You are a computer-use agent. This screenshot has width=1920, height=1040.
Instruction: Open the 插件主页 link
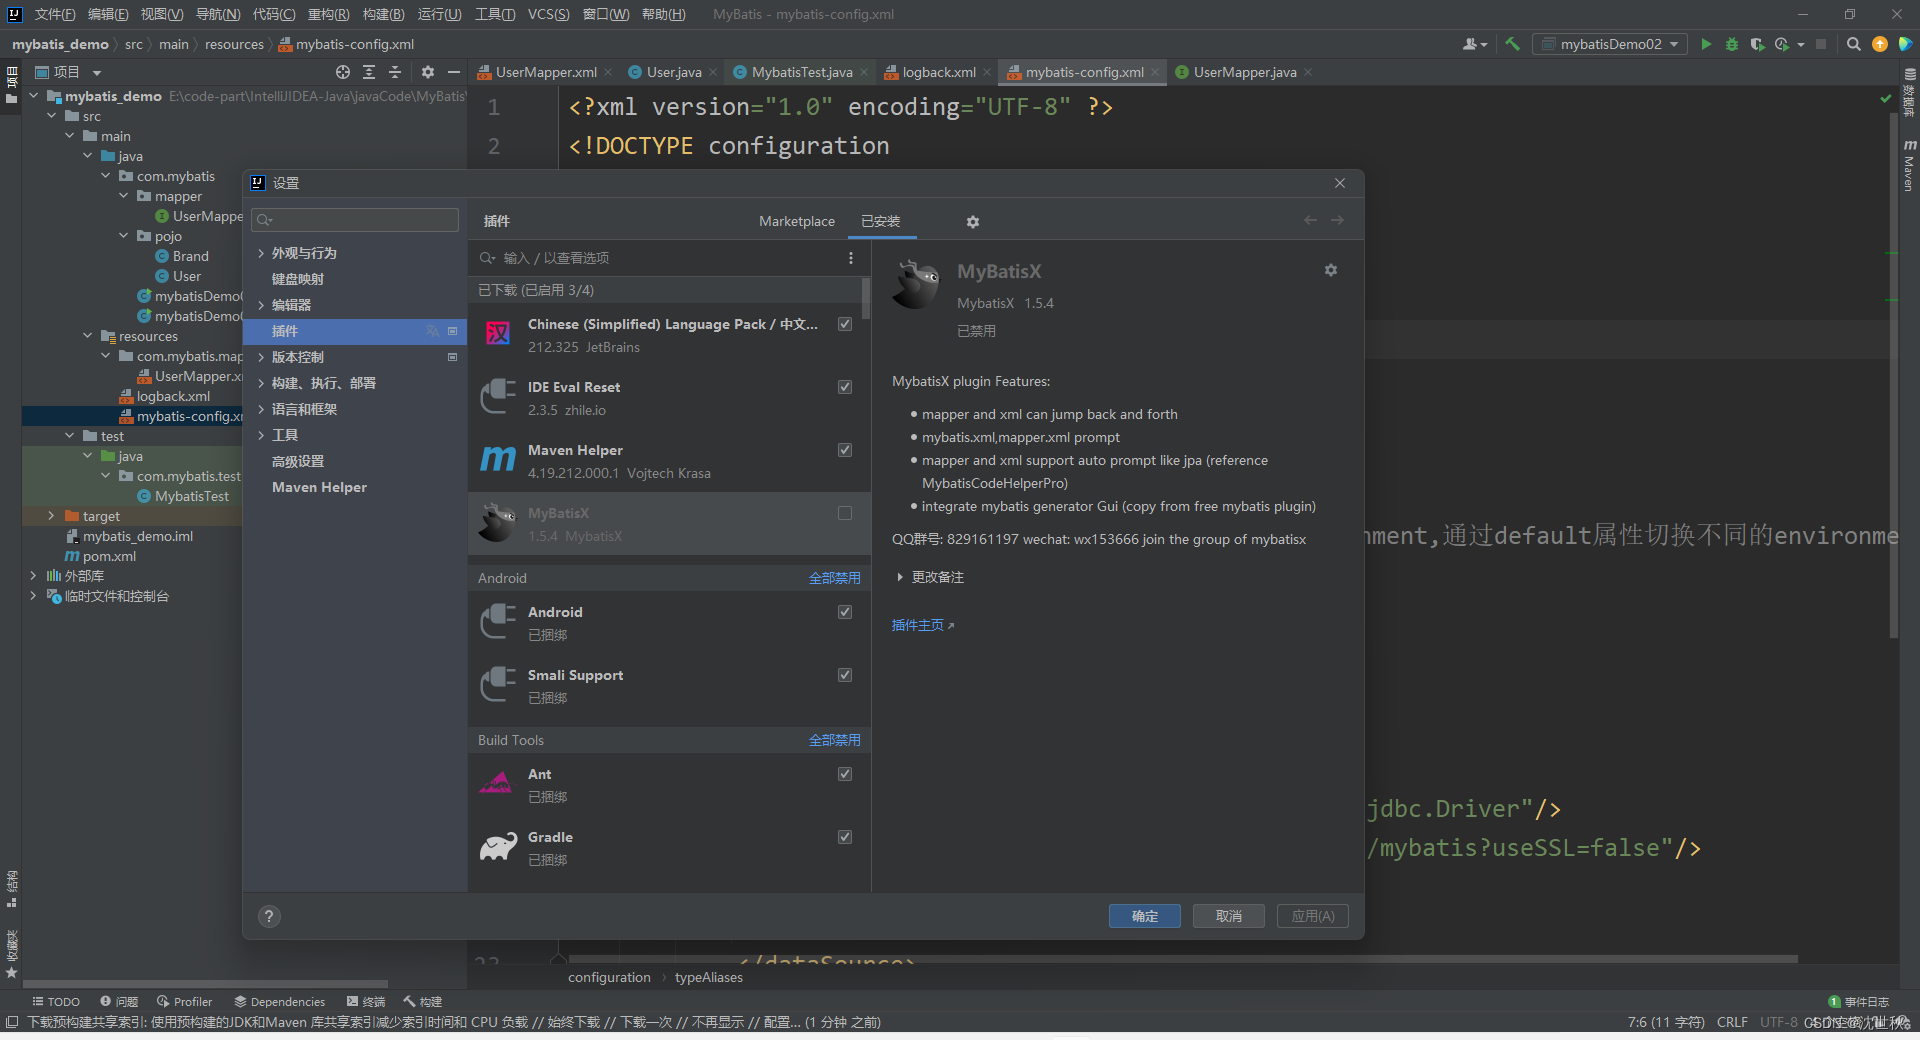pyautogui.click(x=923, y=625)
